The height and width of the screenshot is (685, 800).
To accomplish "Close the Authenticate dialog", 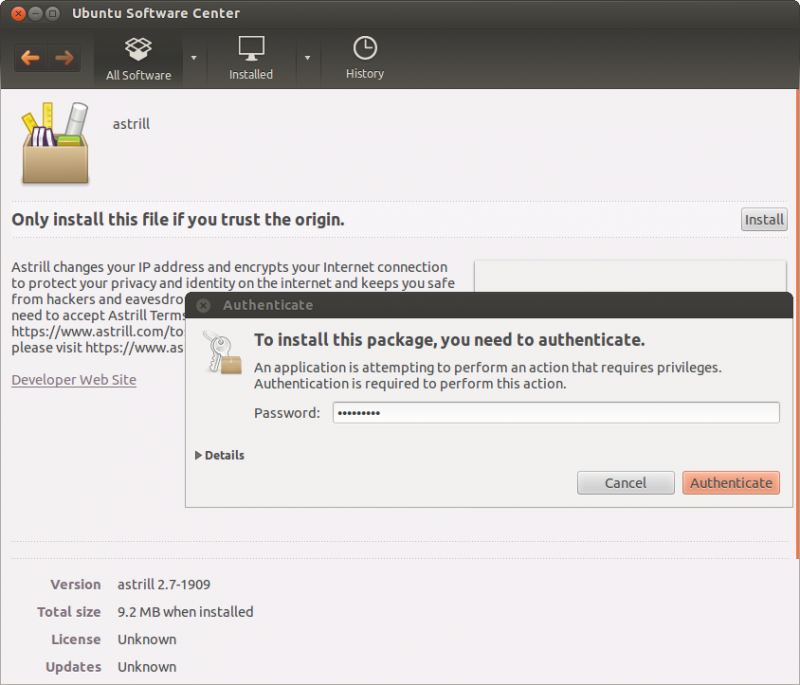I will point(203,305).
